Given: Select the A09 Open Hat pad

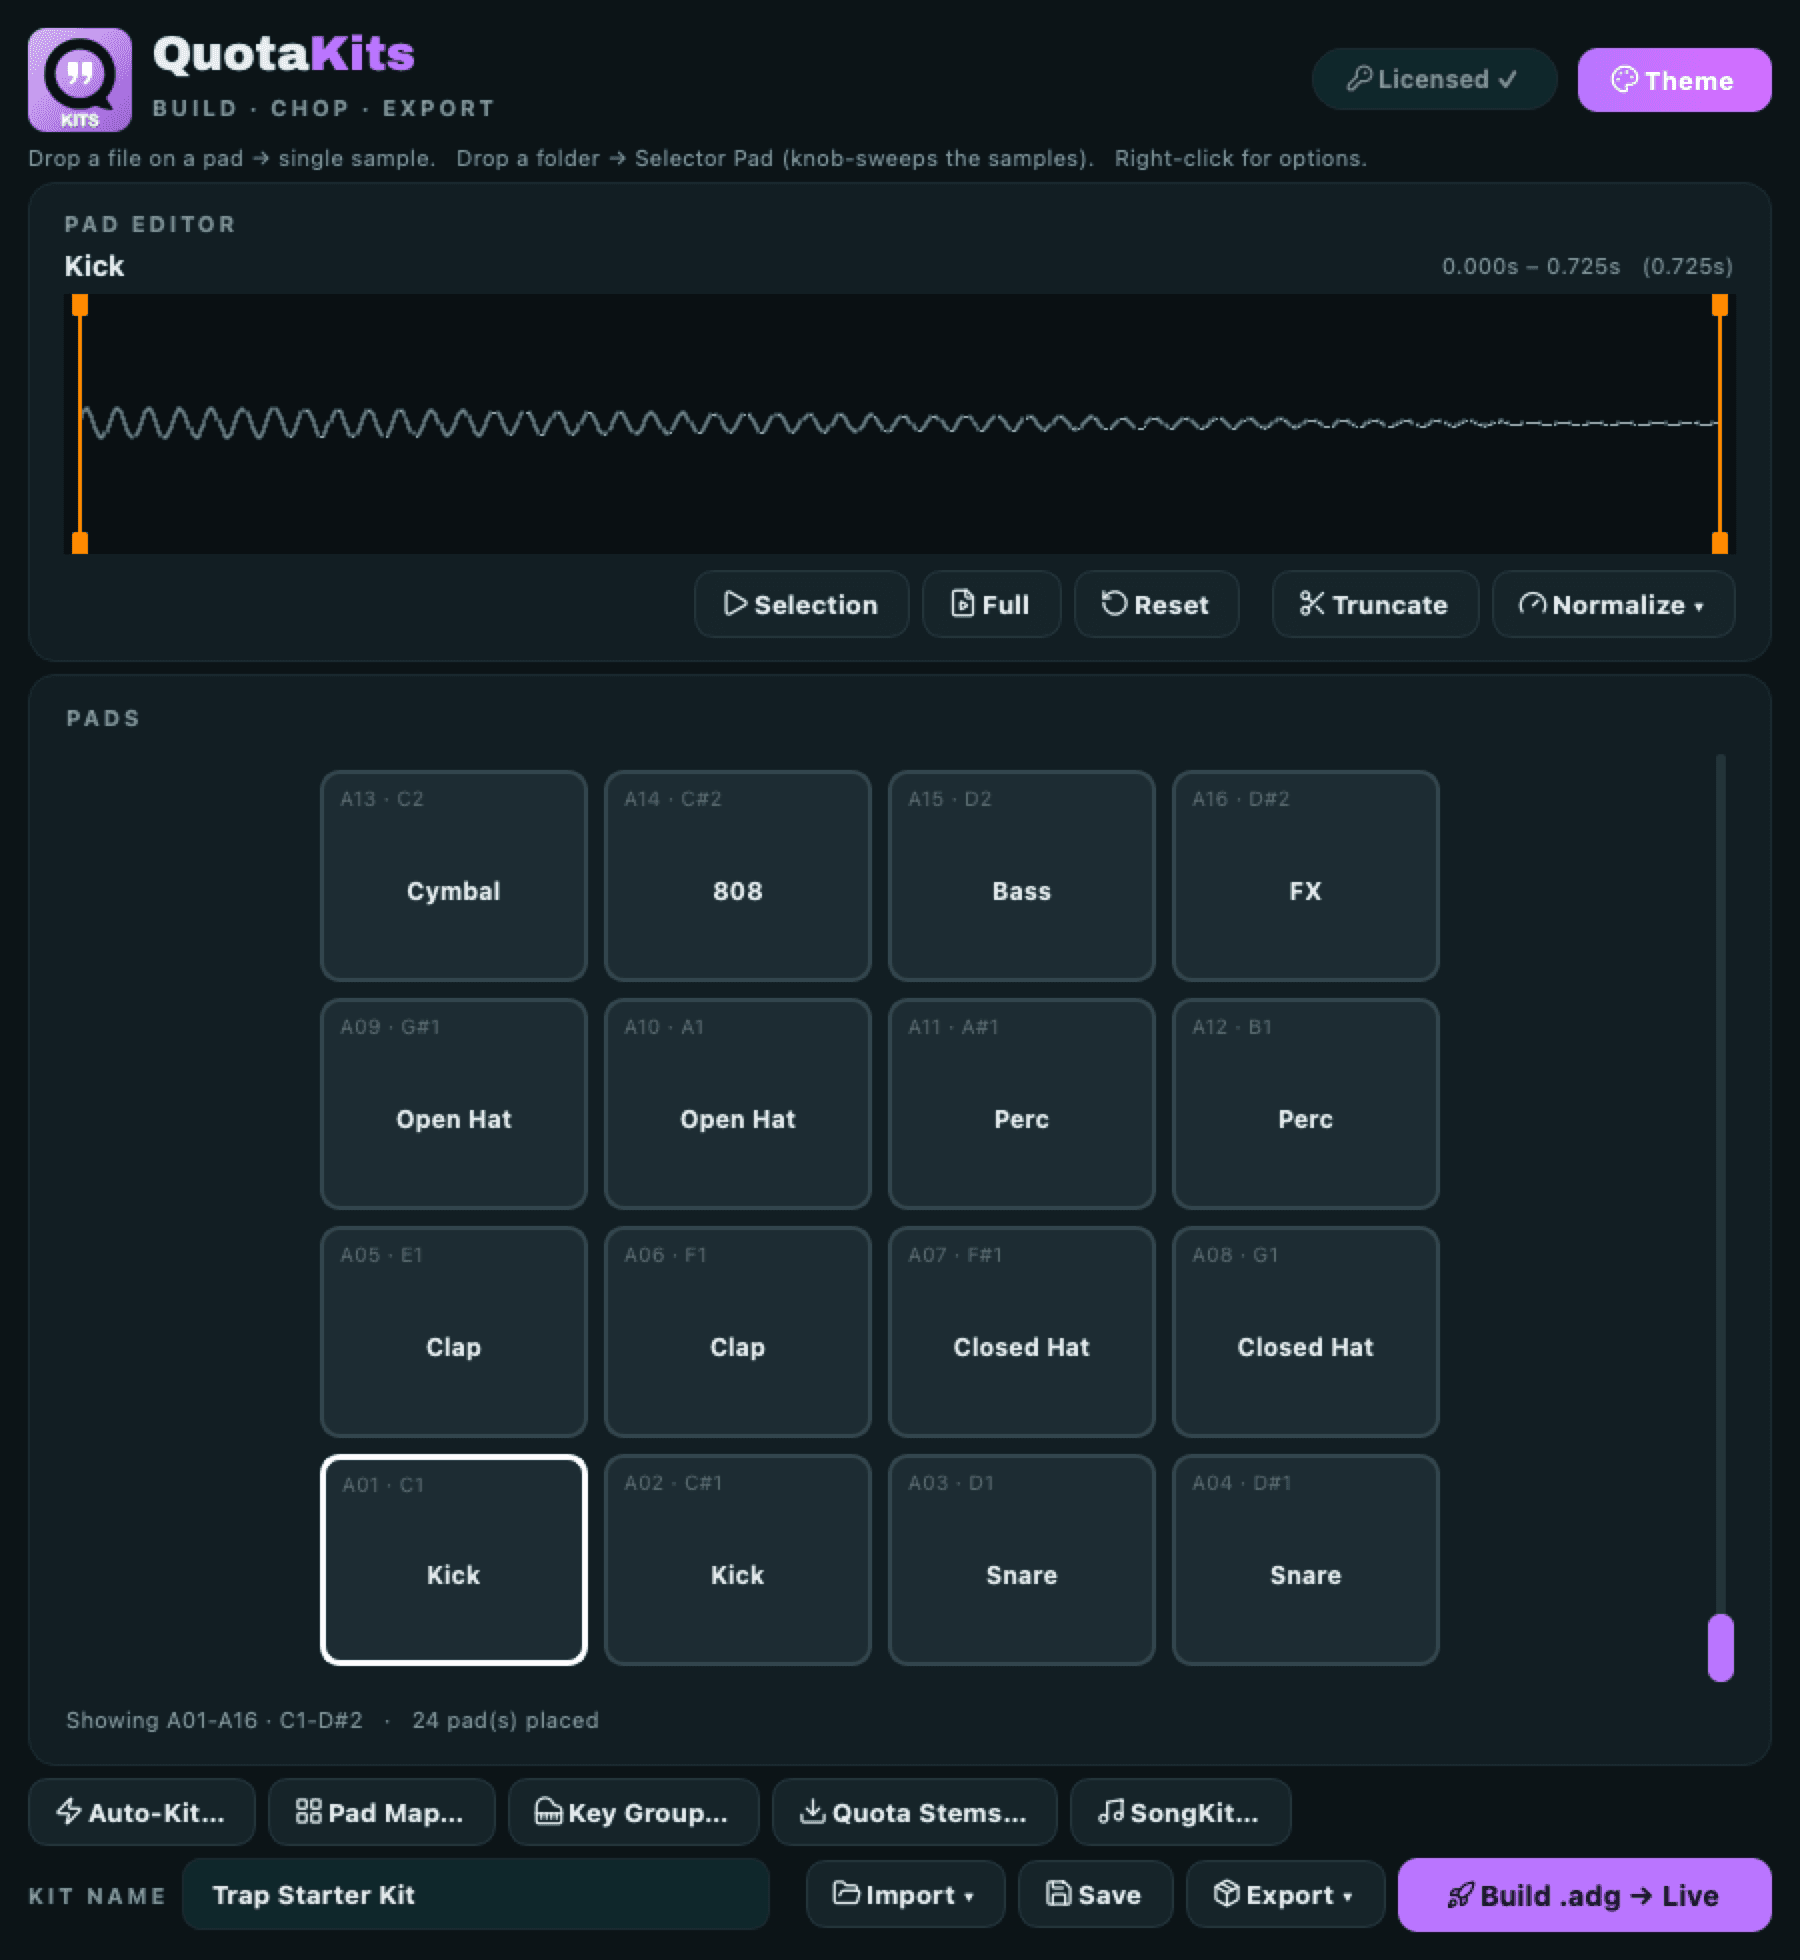Looking at the screenshot, I should pos(454,1104).
